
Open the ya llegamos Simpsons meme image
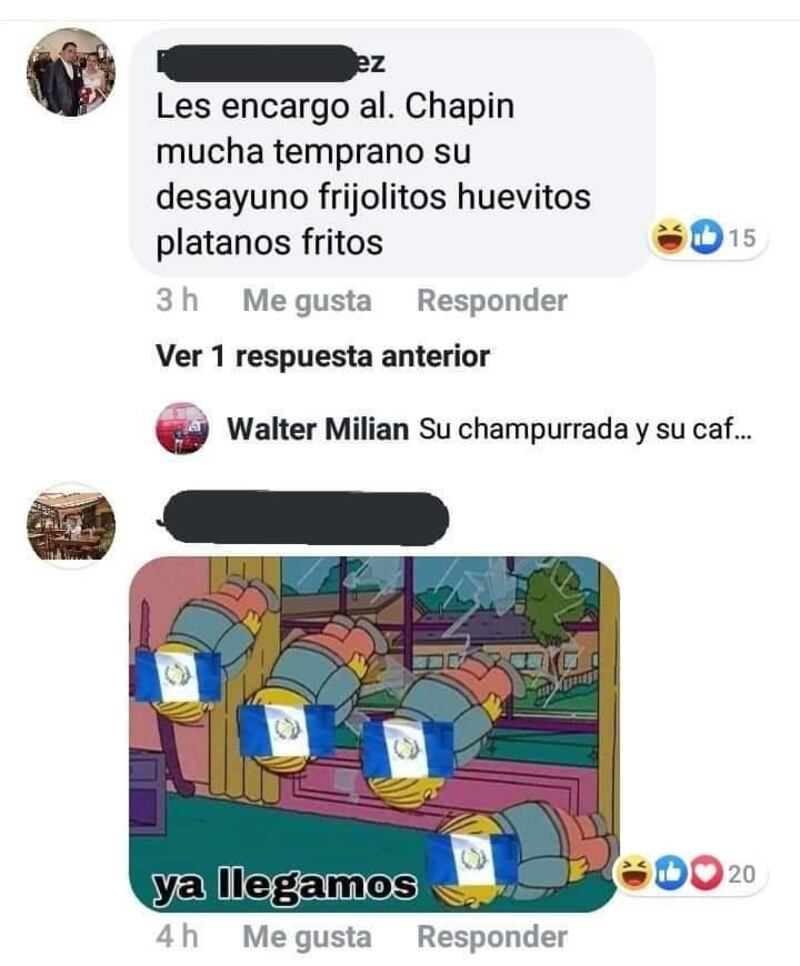pyautogui.click(x=374, y=734)
